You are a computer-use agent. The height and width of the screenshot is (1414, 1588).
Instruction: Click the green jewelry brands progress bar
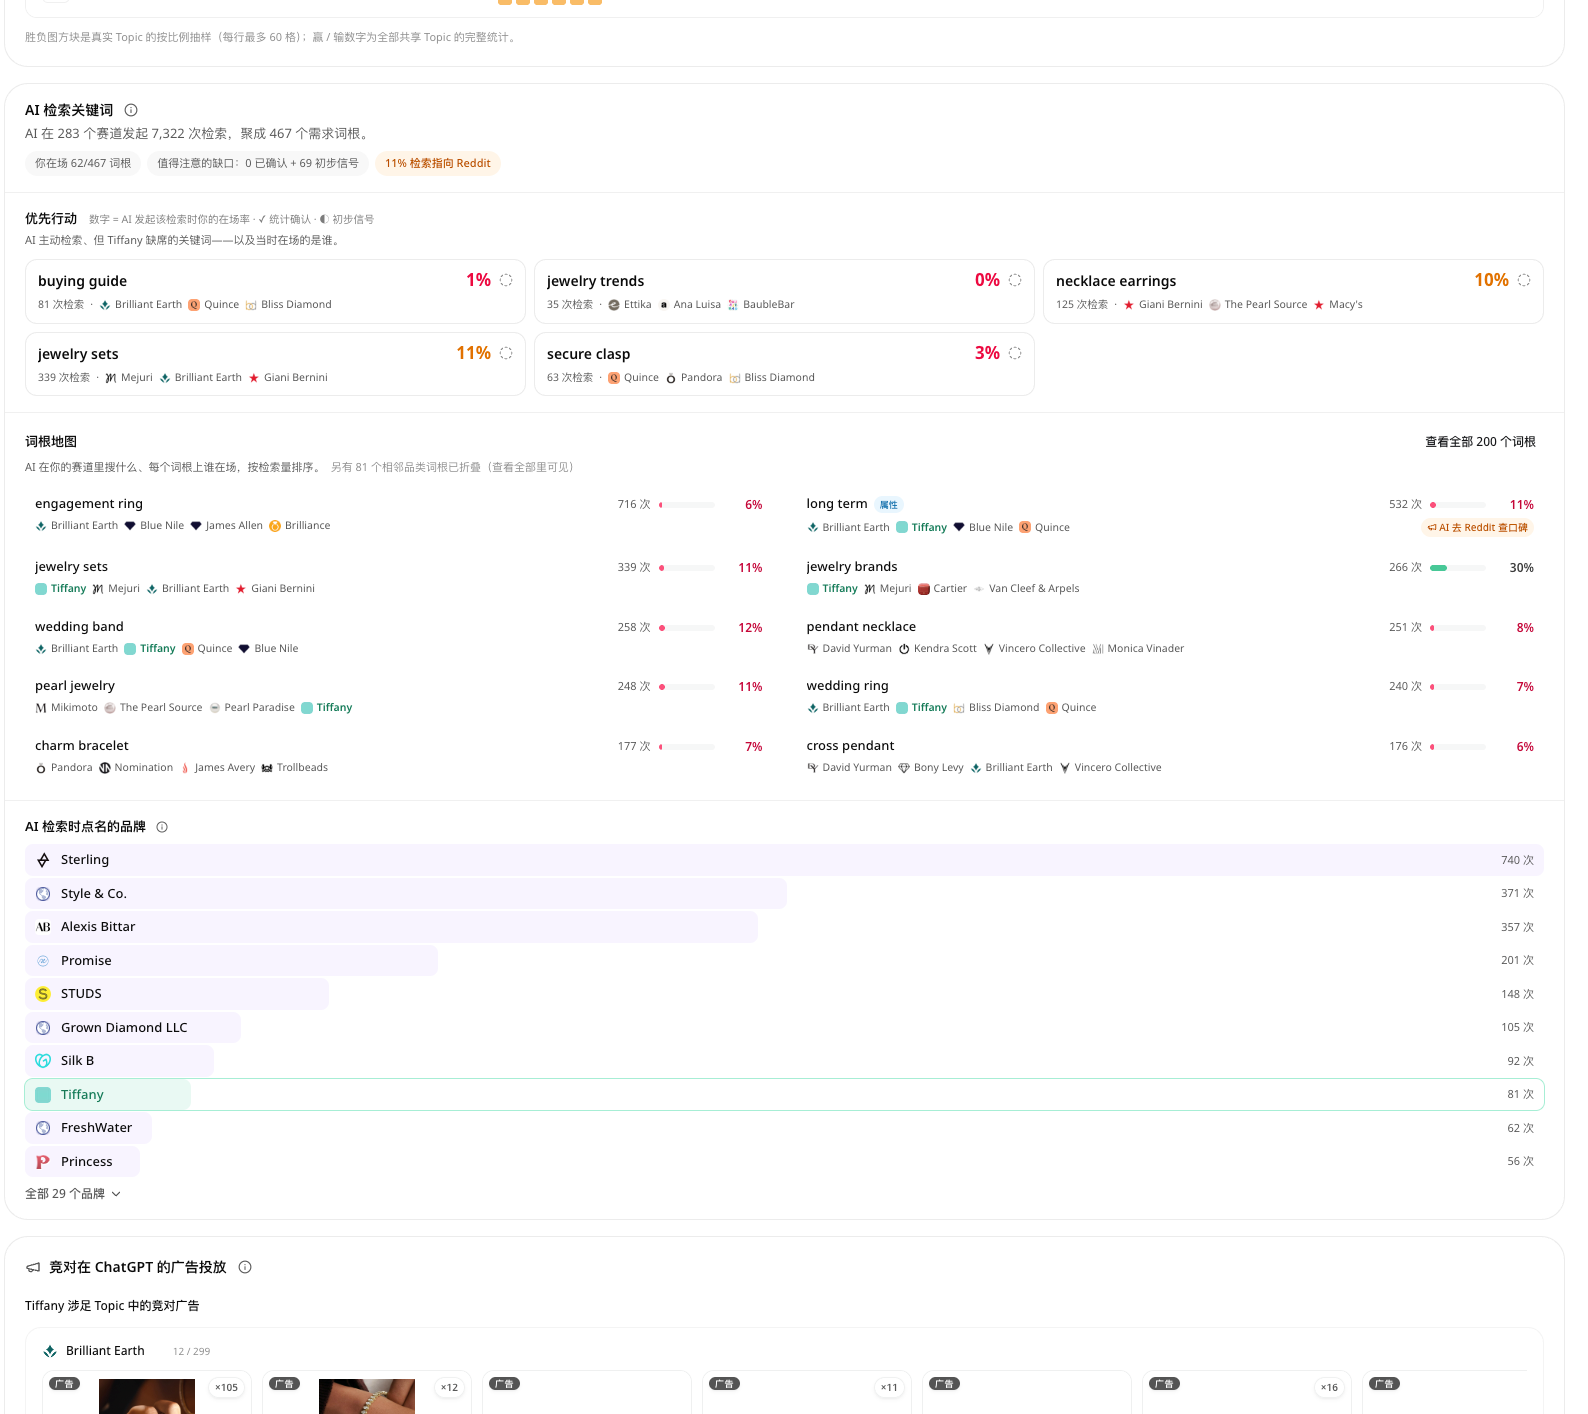pos(1458,568)
